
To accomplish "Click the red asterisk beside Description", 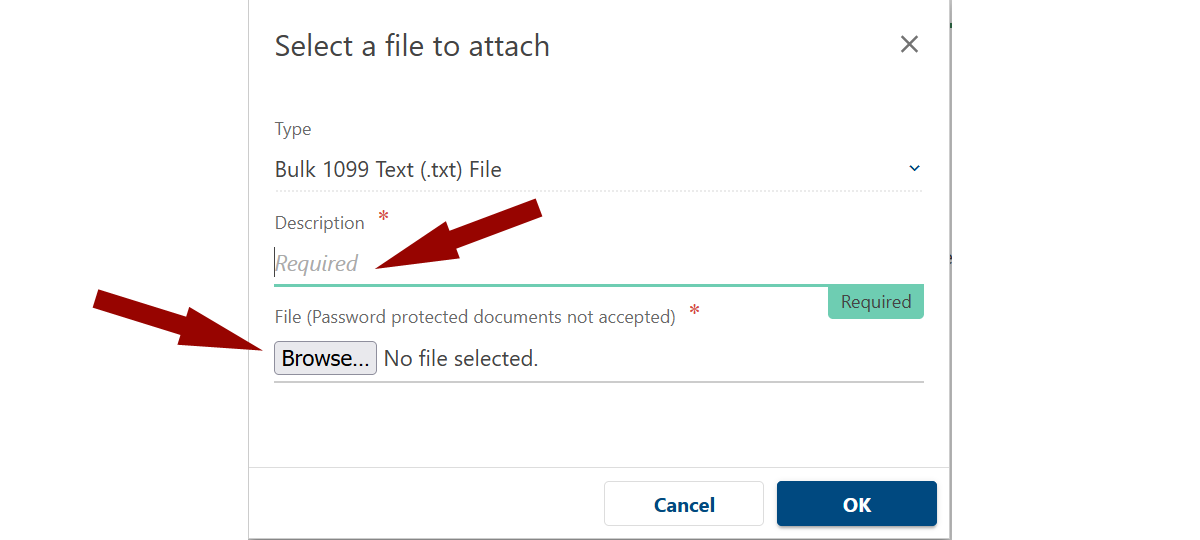I will [x=383, y=216].
